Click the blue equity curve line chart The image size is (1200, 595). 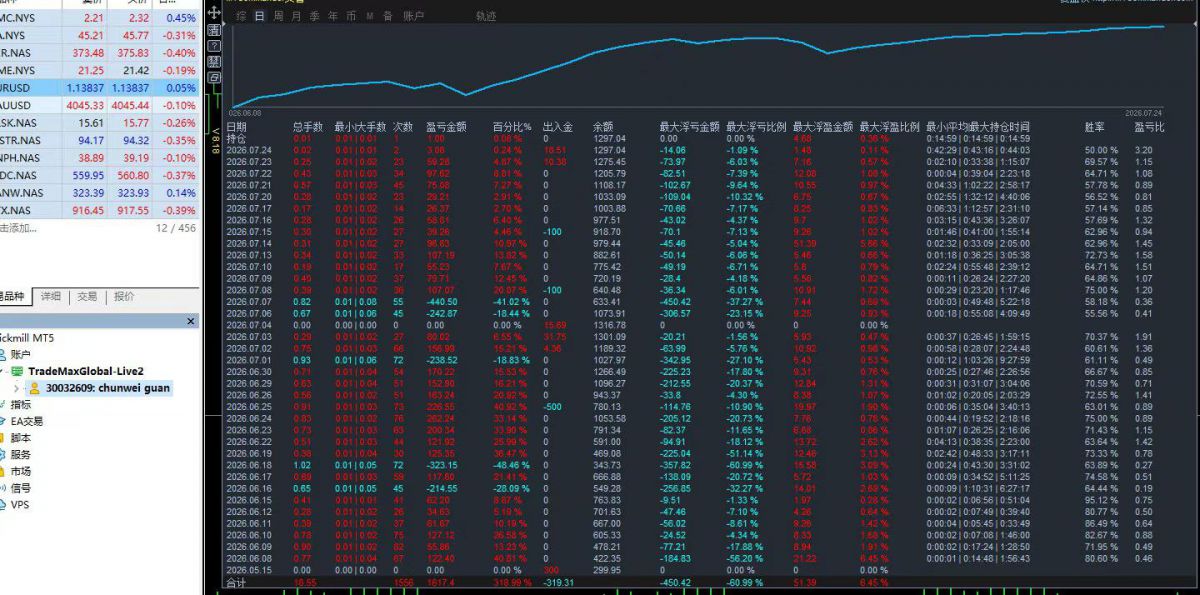pos(697,66)
